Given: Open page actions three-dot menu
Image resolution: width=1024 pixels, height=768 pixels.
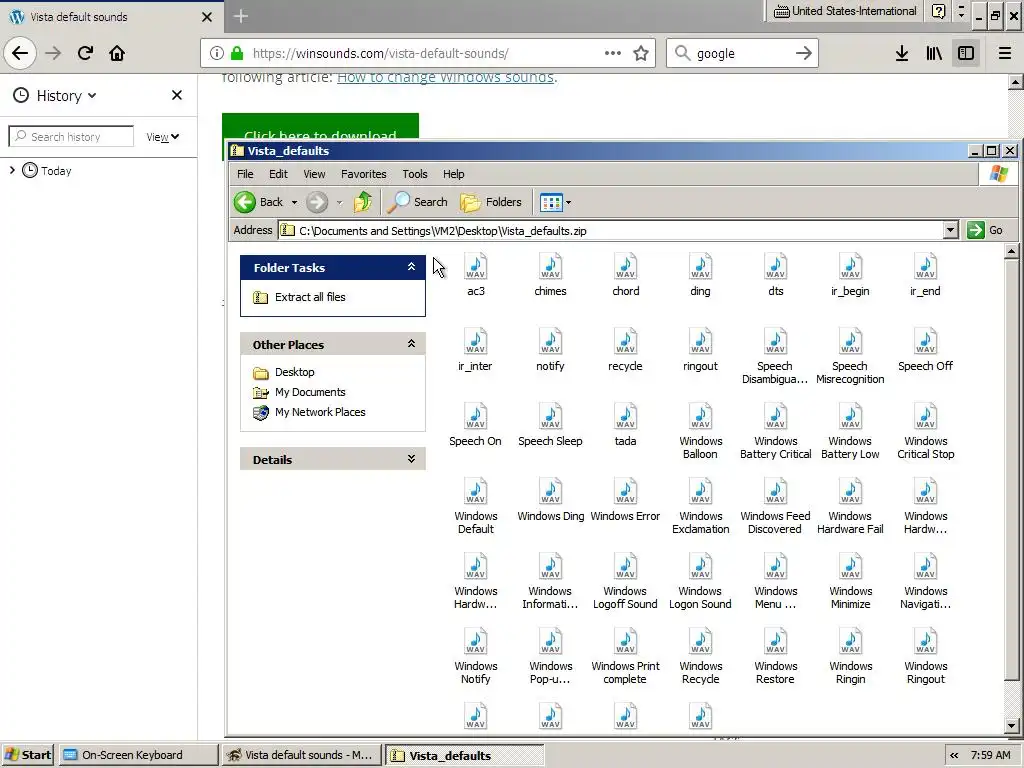Looking at the screenshot, I should 613,54.
